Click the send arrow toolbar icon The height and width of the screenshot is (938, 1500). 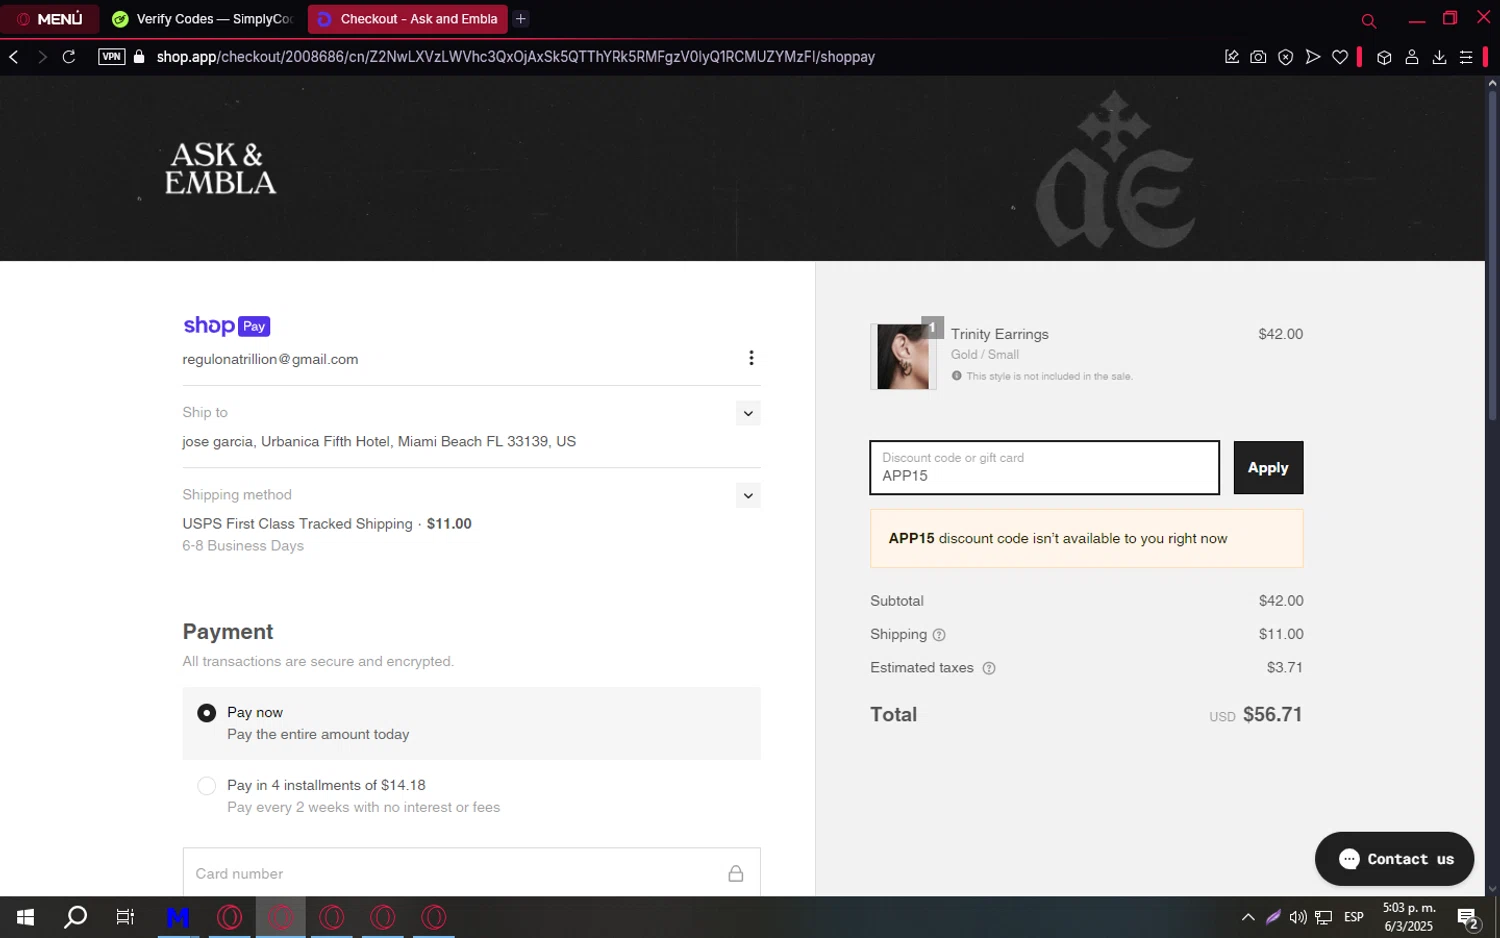(x=1313, y=57)
